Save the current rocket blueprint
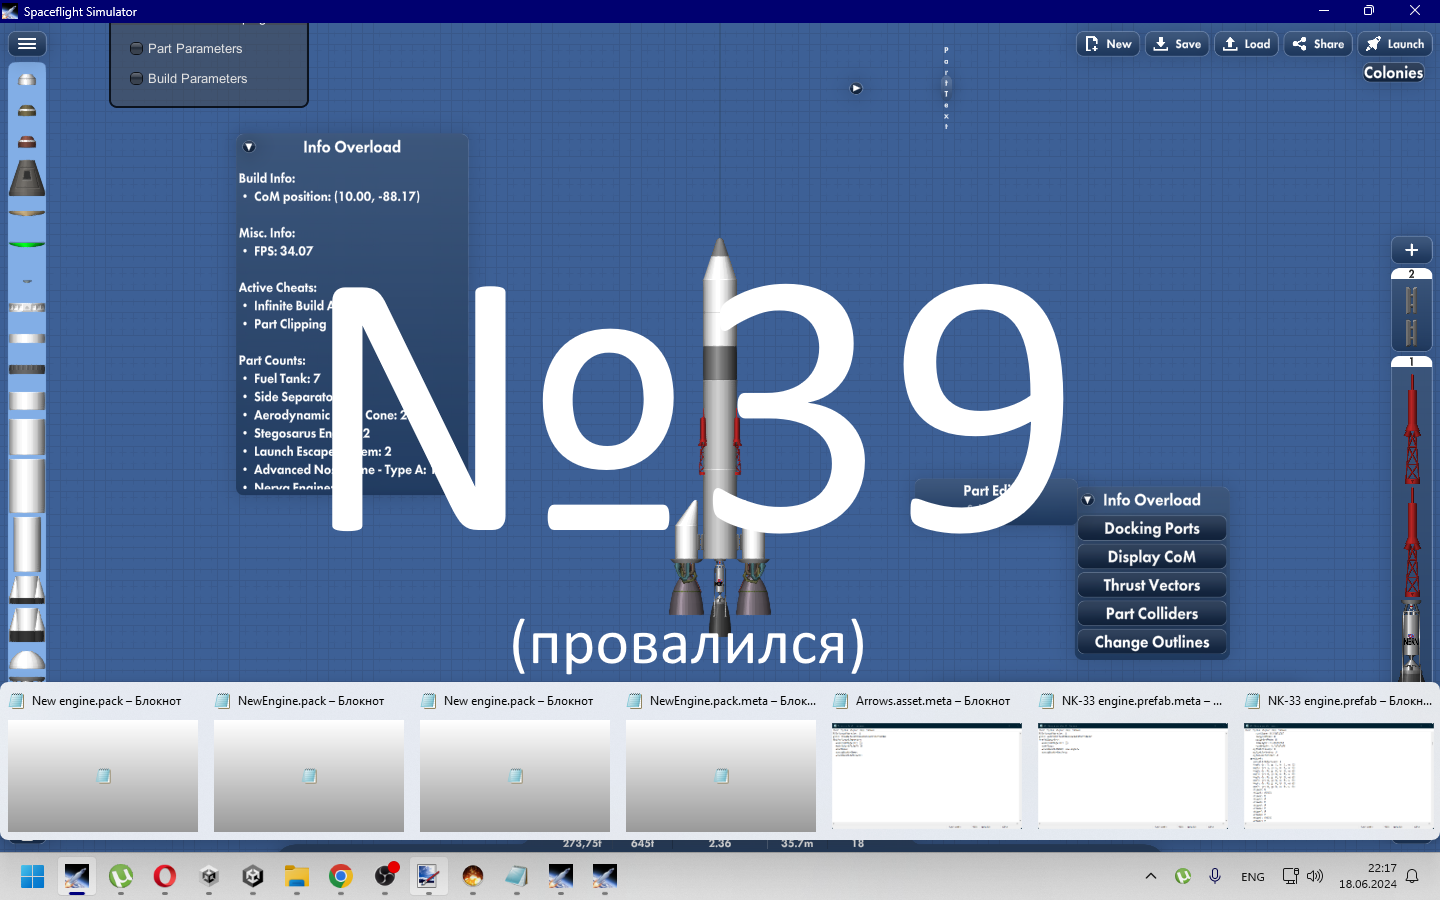This screenshot has height=900, width=1440. (1177, 44)
